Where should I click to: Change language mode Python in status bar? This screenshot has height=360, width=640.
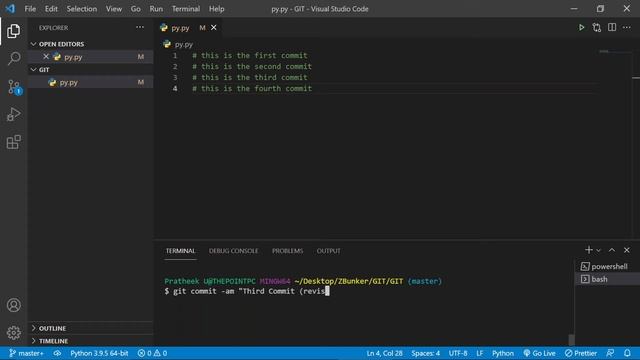(503, 353)
